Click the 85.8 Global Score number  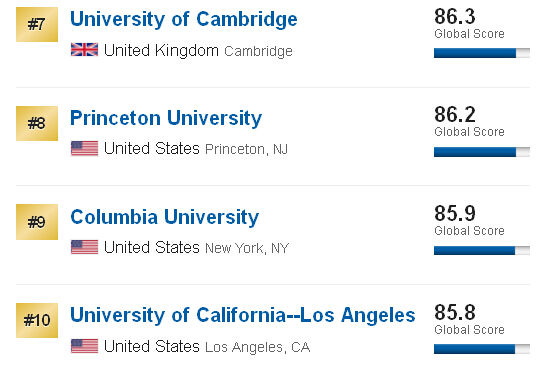(455, 312)
